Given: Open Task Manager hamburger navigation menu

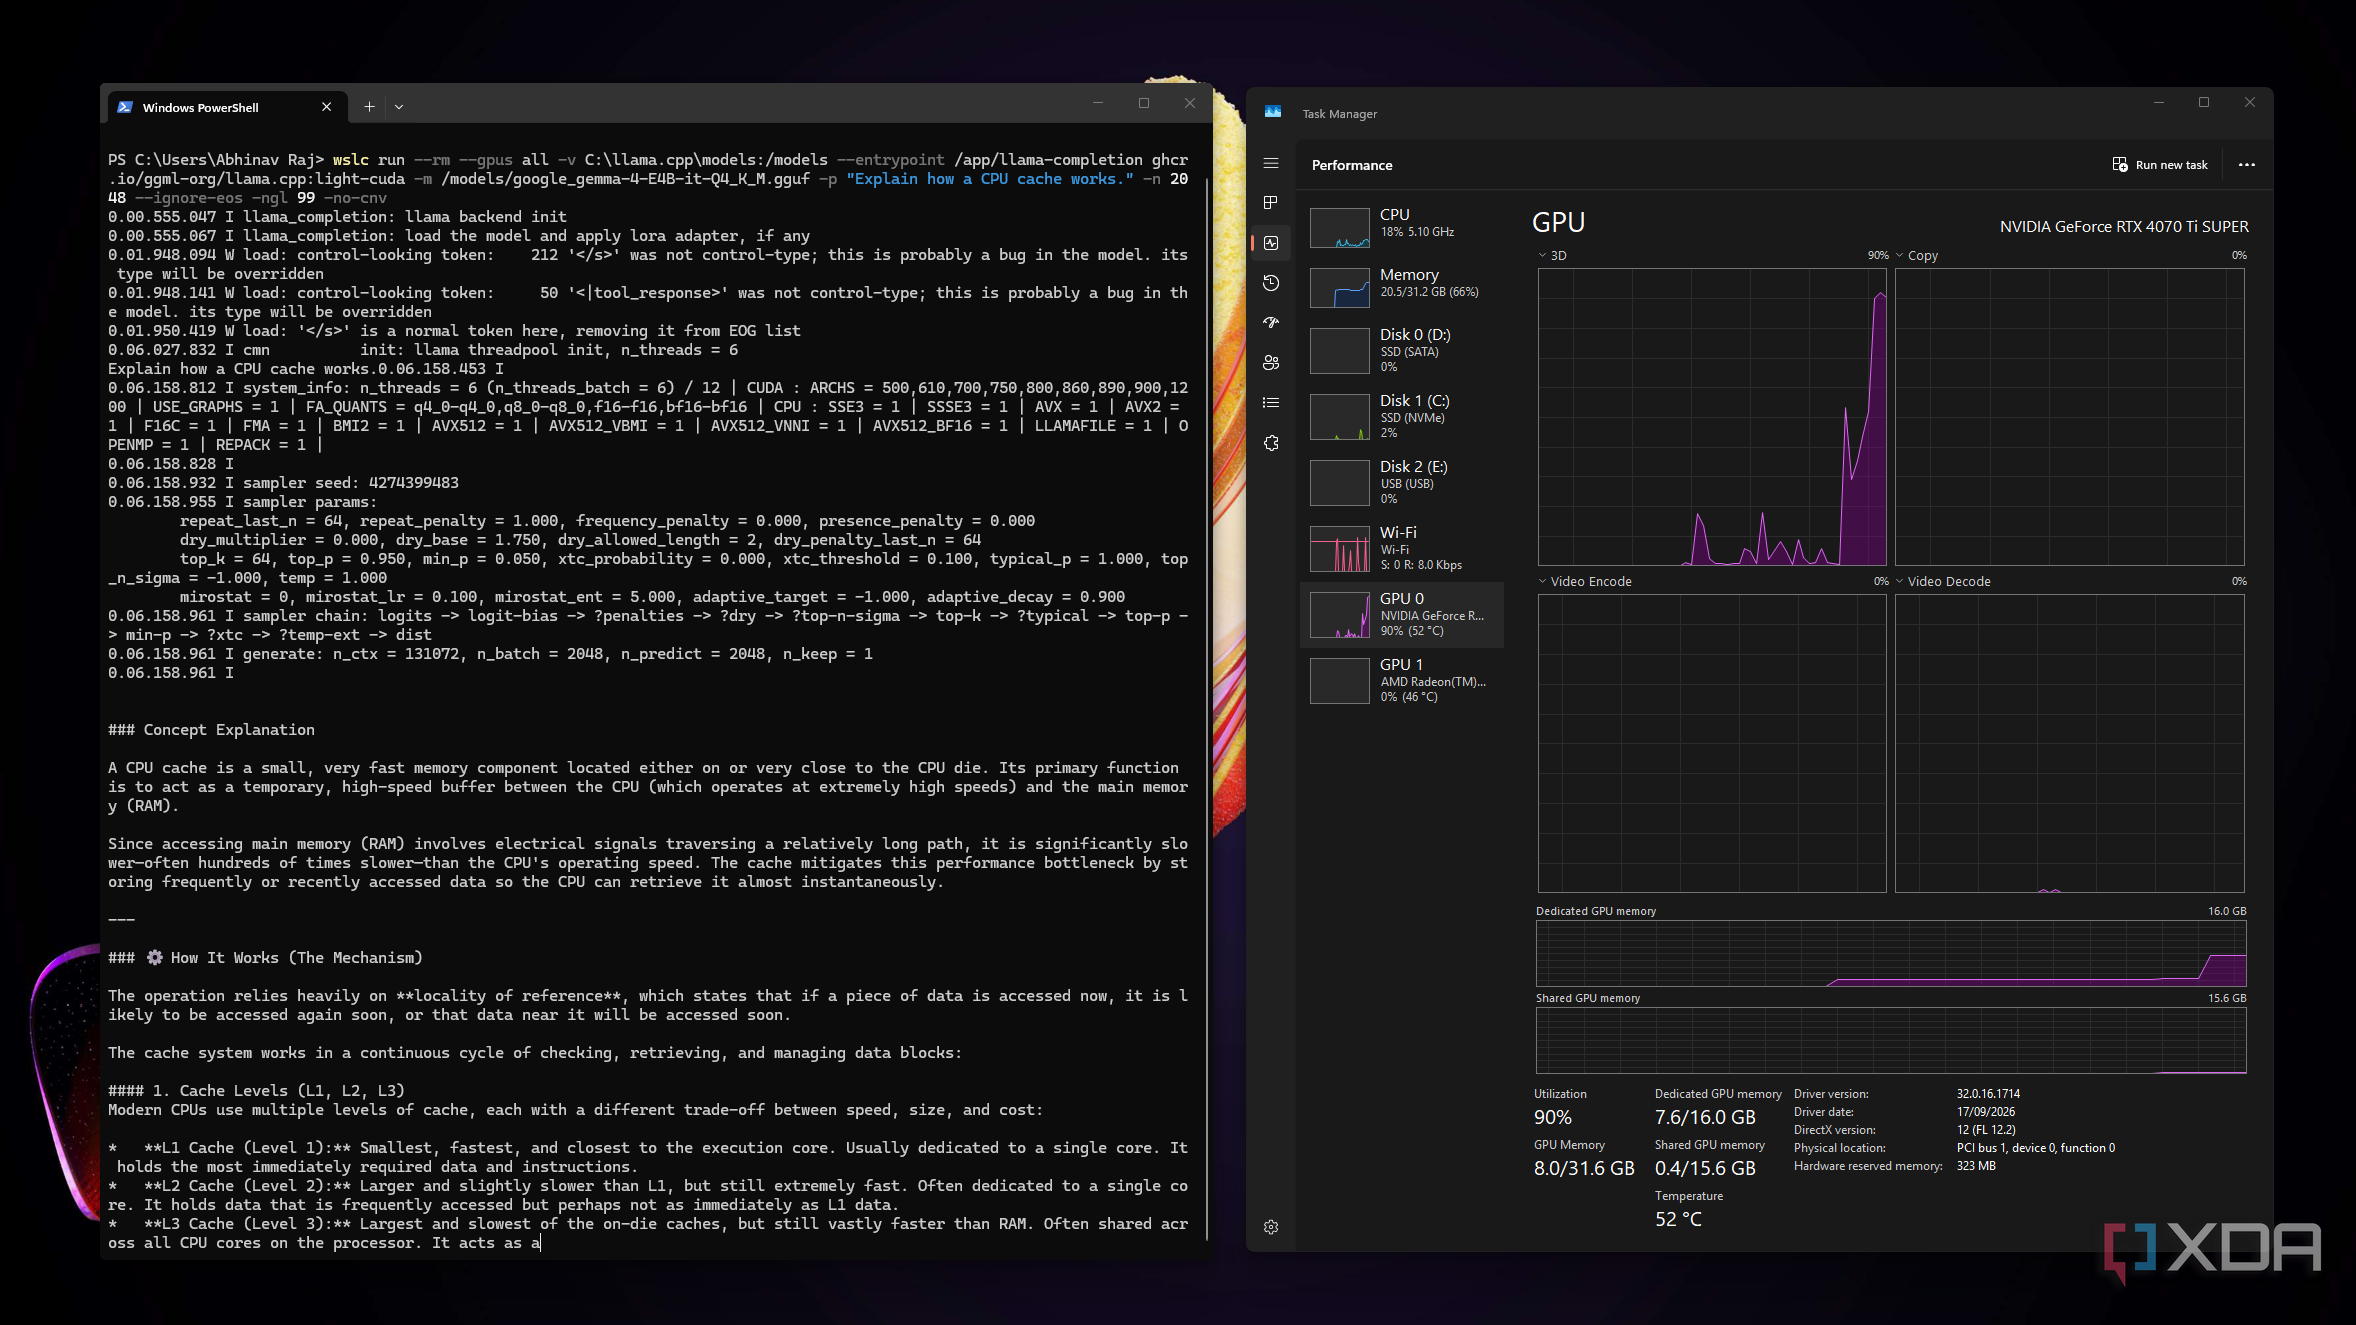Looking at the screenshot, I should coord(1271,163).
